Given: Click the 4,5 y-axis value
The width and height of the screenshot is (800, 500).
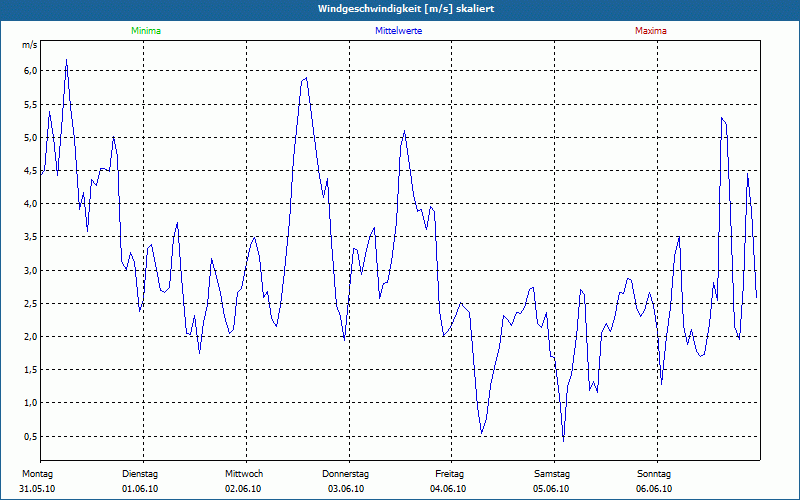Looking at the screenshot, I should coord(31,171).
